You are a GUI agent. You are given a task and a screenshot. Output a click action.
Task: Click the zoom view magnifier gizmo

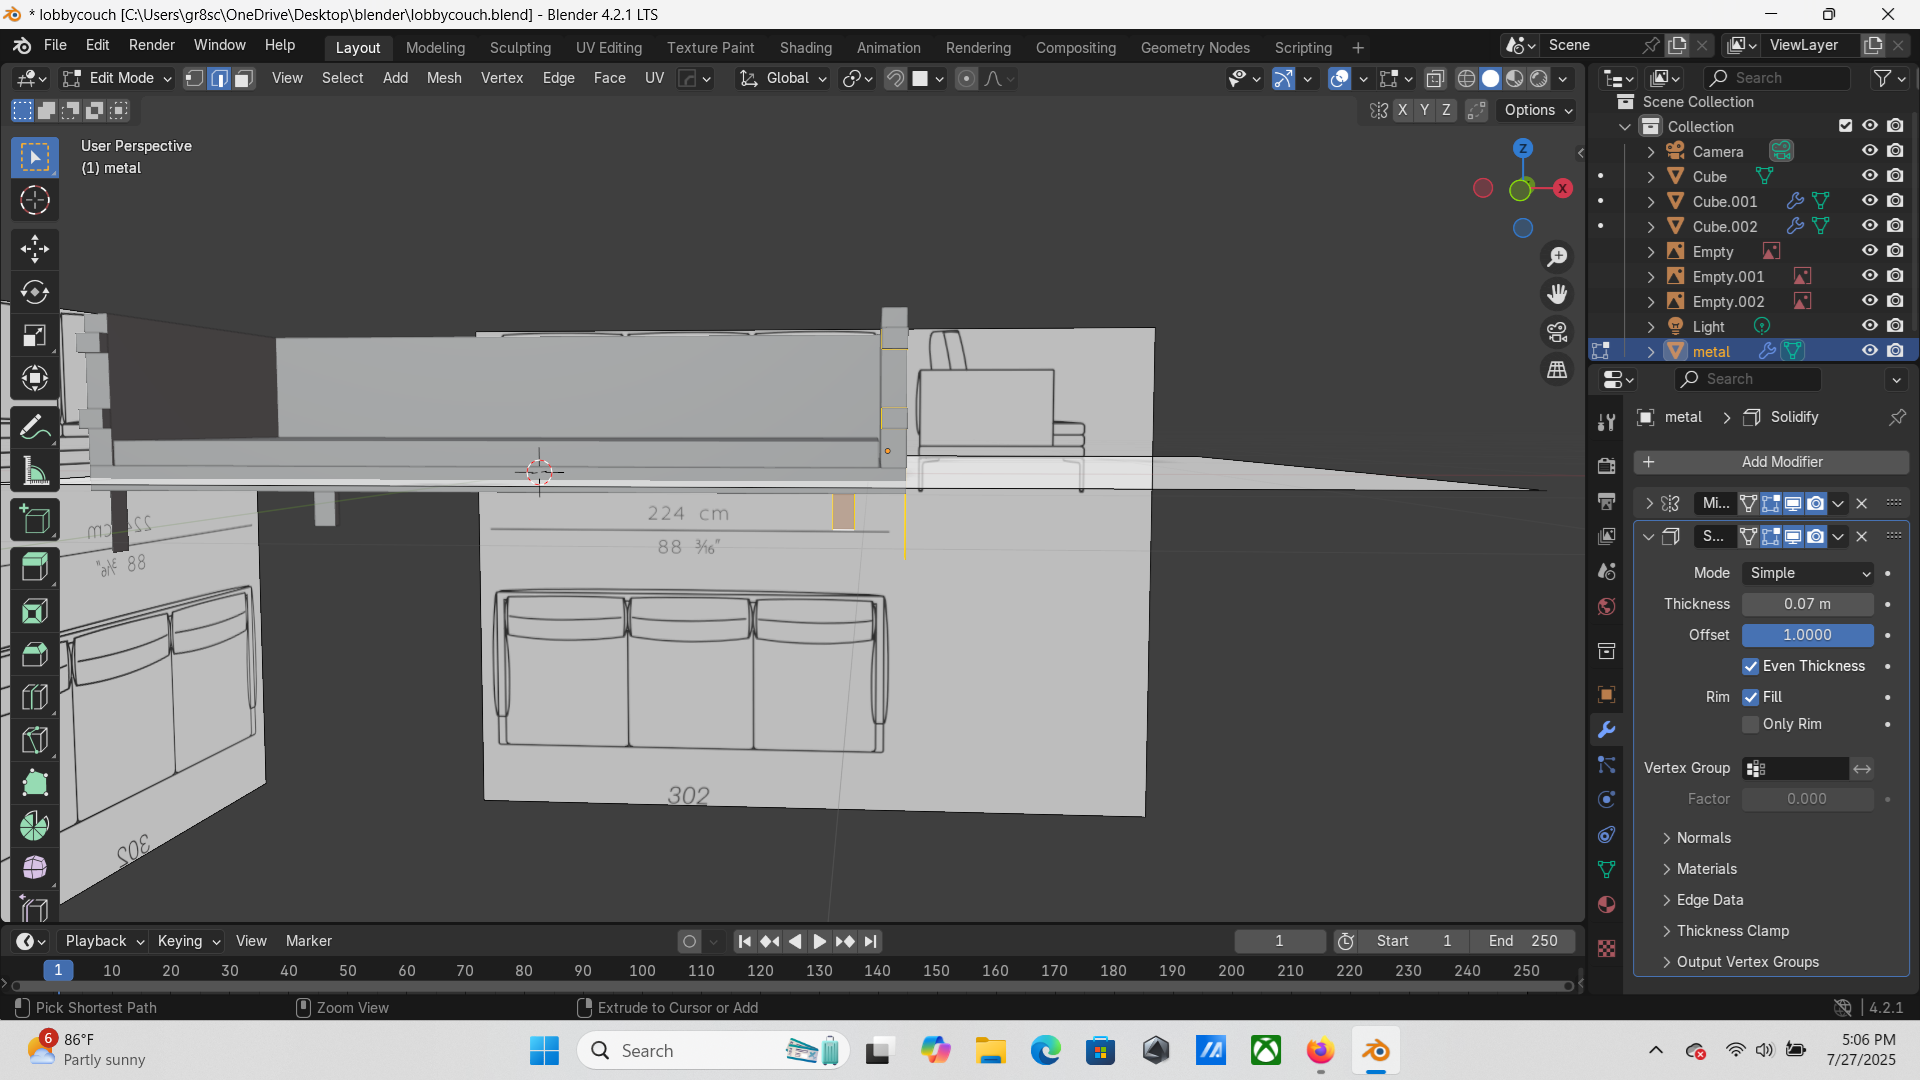[x=1557, y=257]
